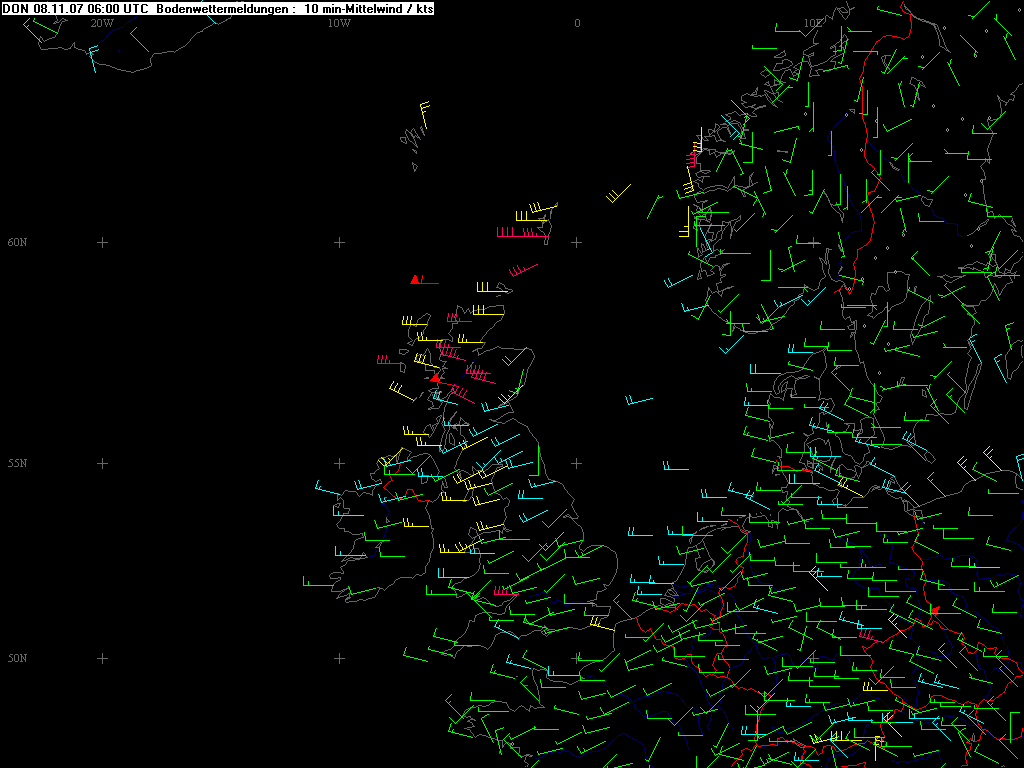Viewport: 1024px width, 768px height.
Task: Click the grid cross at 60N 20W
Action: [x=102, y=243]
